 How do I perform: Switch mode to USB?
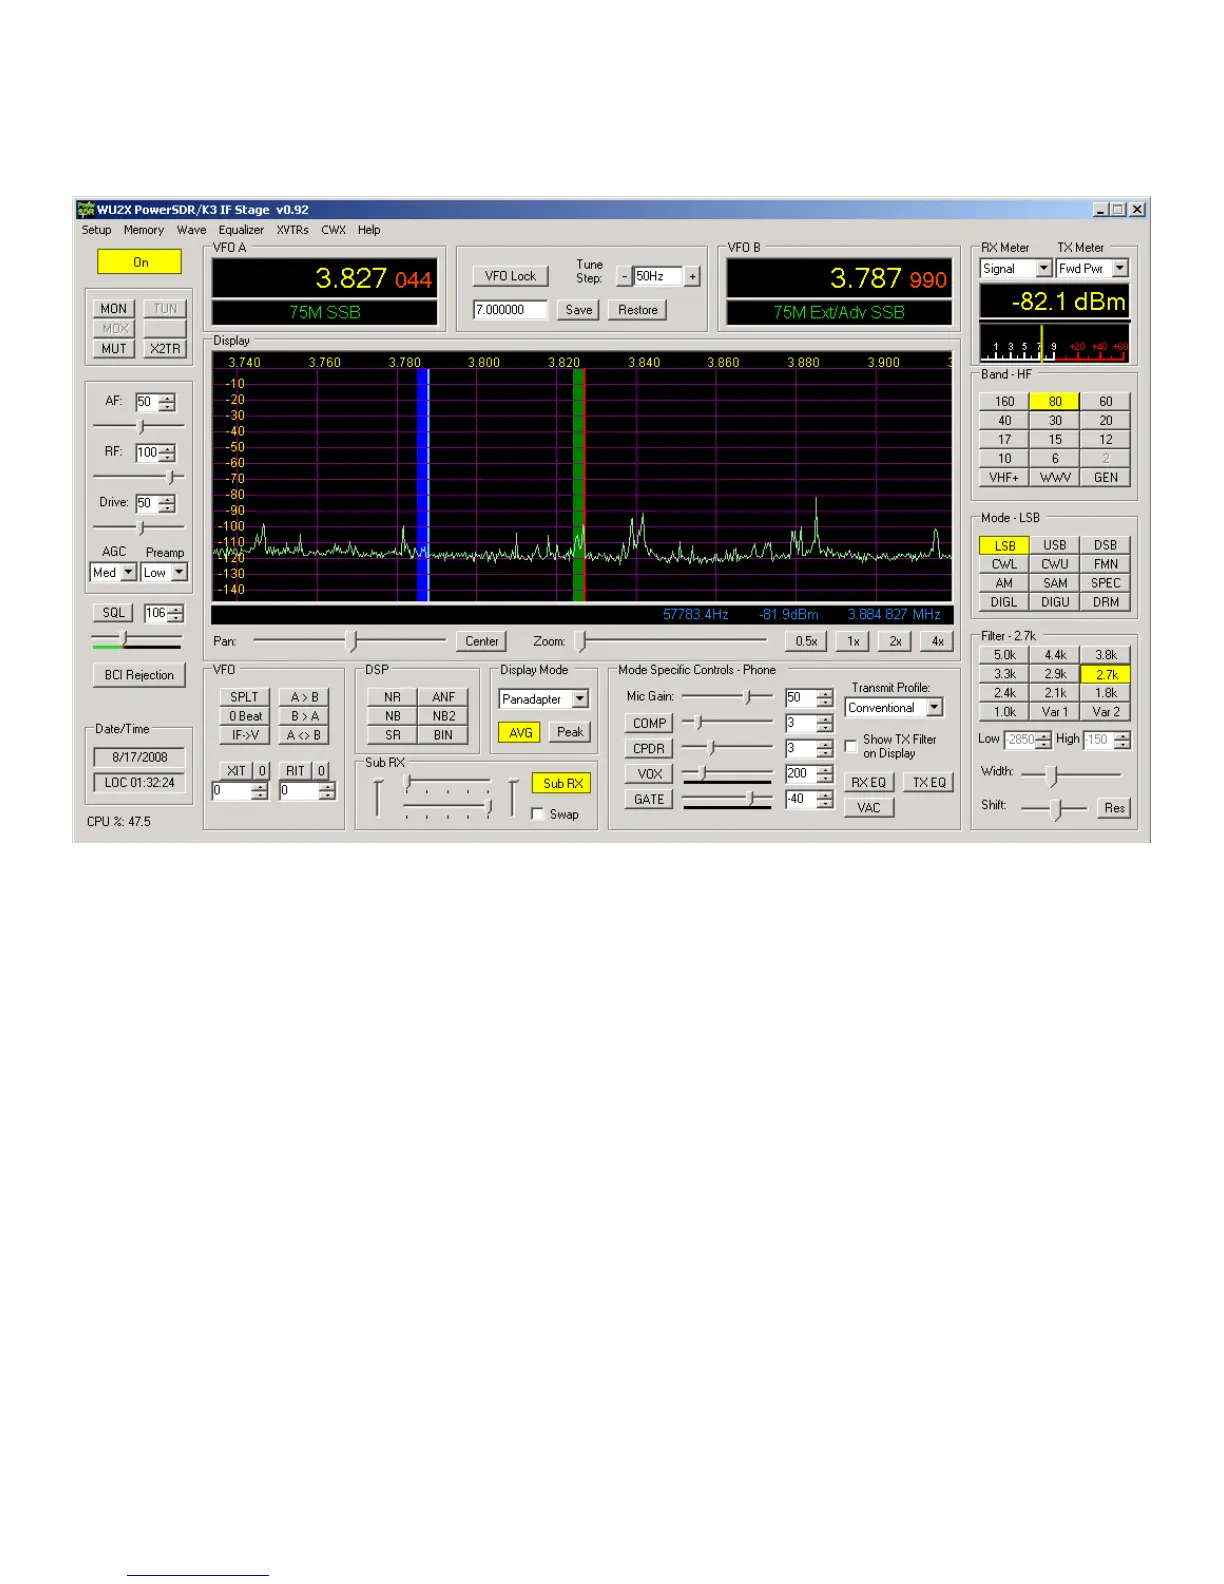[x=1055, y=545]
